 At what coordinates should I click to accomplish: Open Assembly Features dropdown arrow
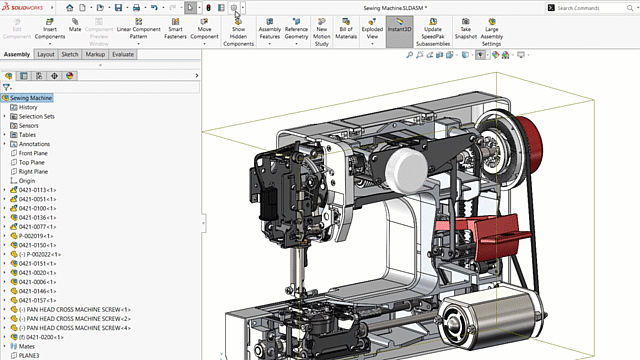click(x=269, y=44)
